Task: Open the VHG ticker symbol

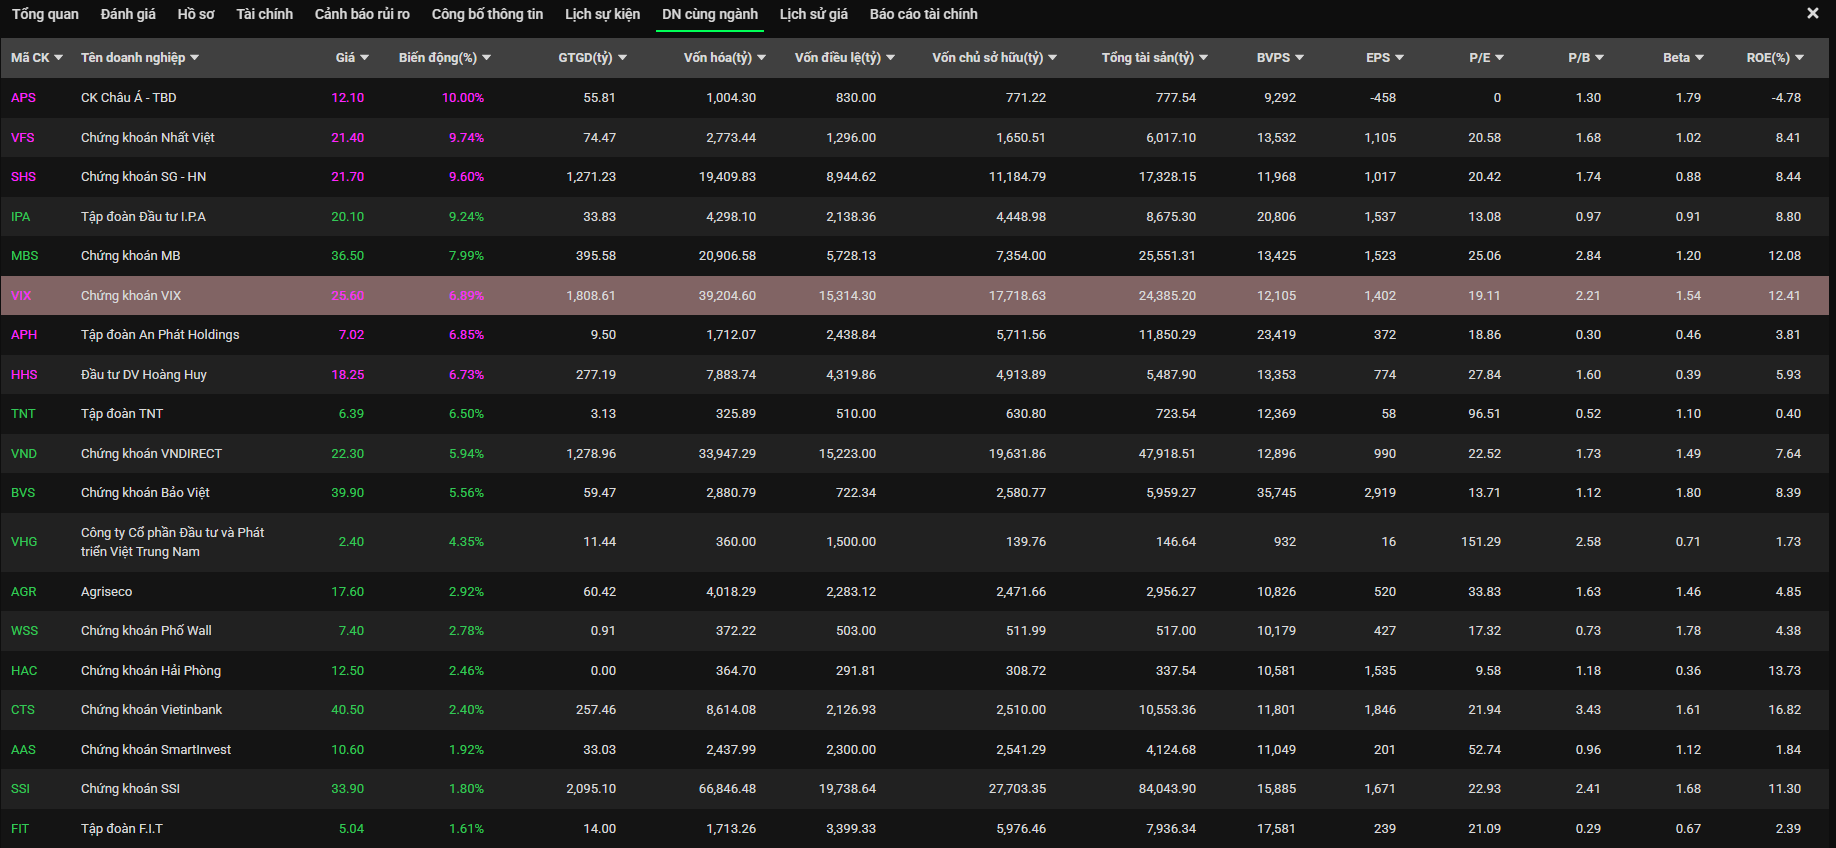Action: 24,542
